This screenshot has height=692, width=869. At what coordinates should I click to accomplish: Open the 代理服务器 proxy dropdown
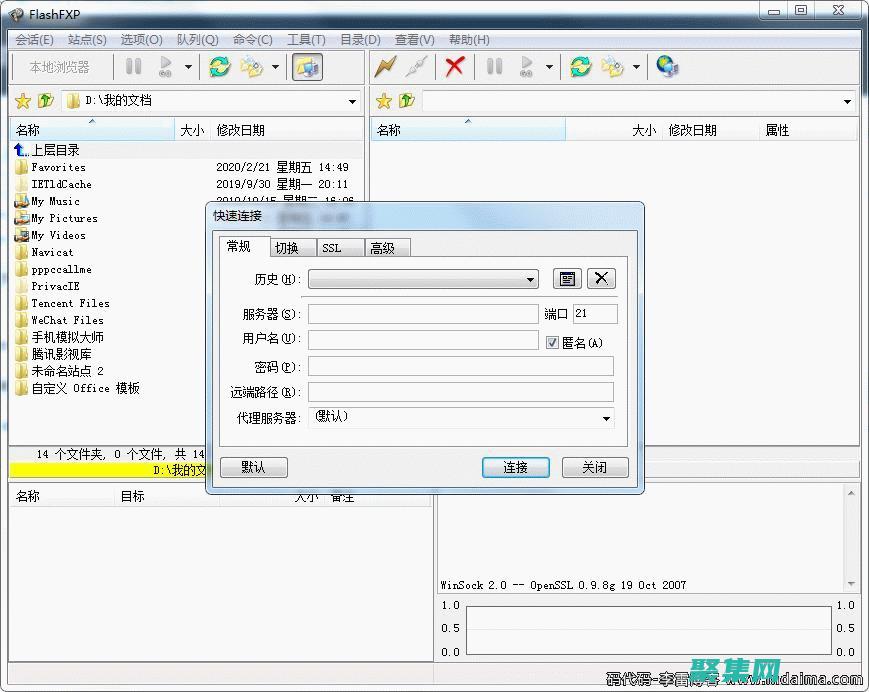pyautogui.click(x=609, y=418)
